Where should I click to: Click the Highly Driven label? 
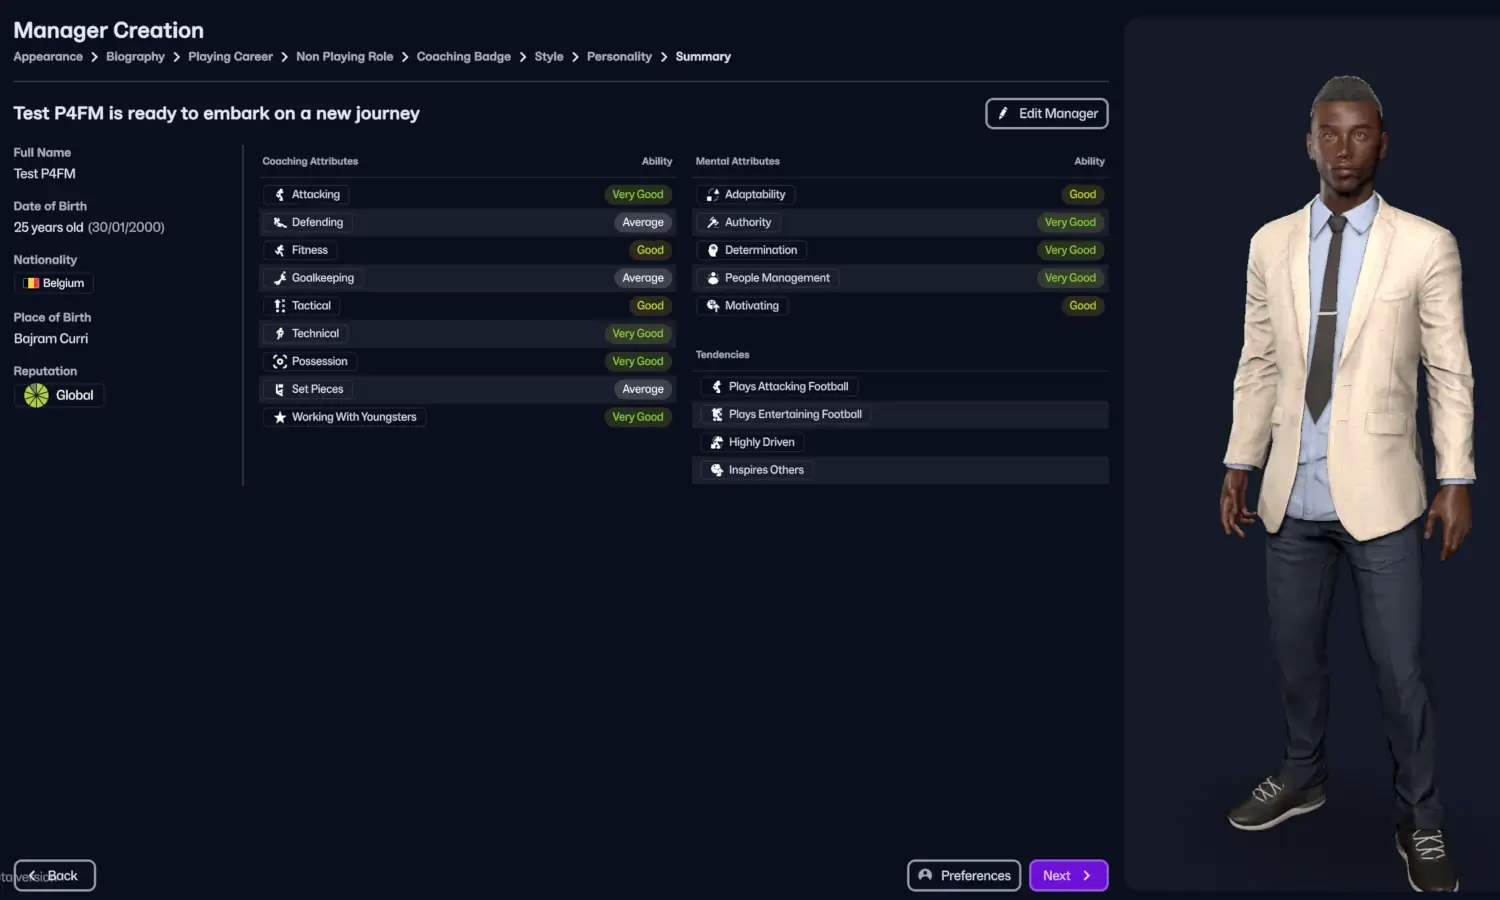tap(762, 443)
